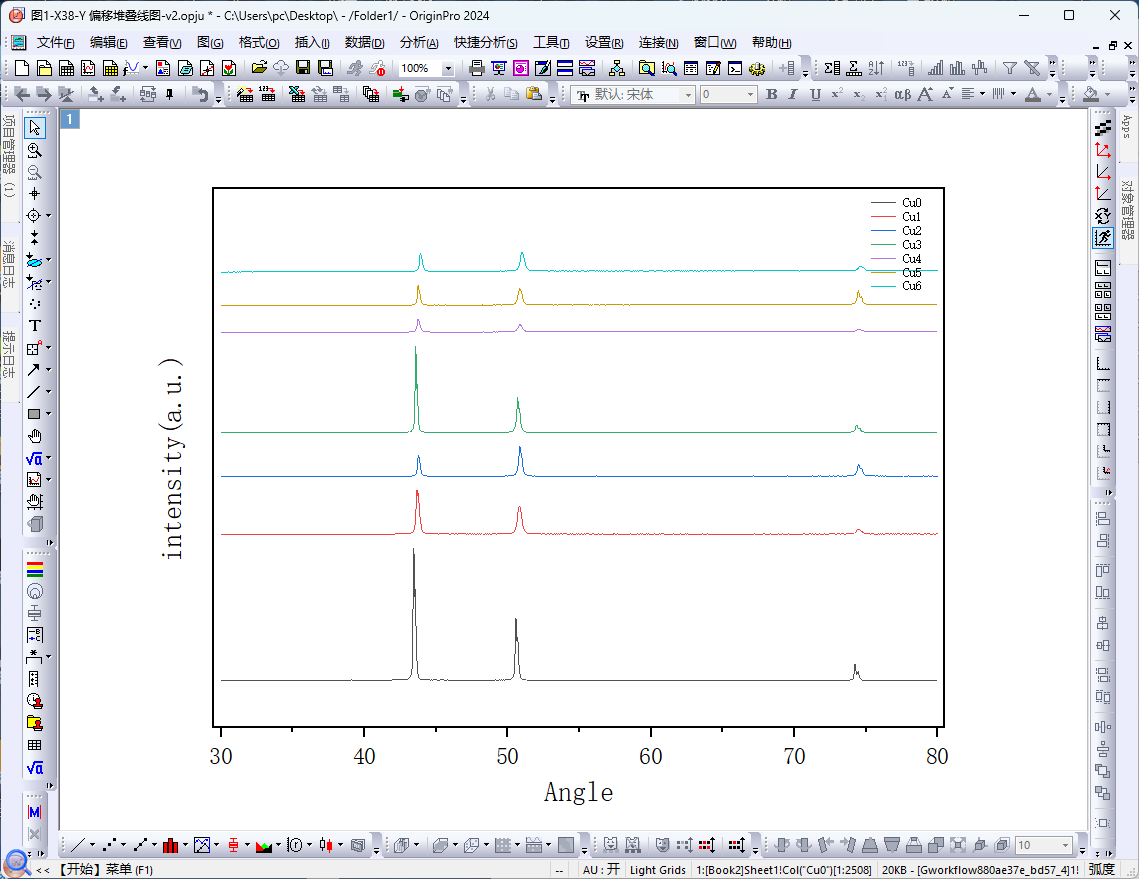Expand the Arrow tool dropdown
The image size is (1139, 879).
click(x=49, y=370)
